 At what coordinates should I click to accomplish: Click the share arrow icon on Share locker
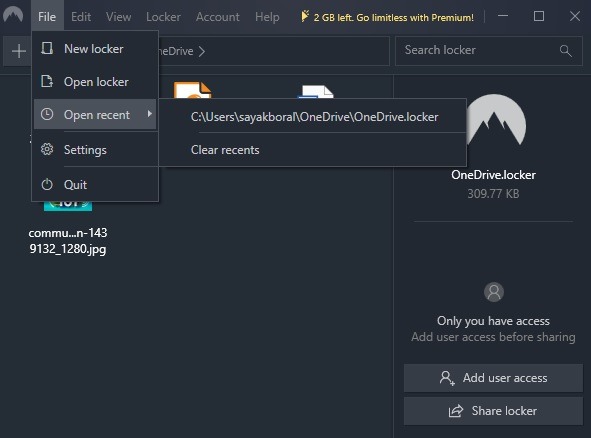456,410
